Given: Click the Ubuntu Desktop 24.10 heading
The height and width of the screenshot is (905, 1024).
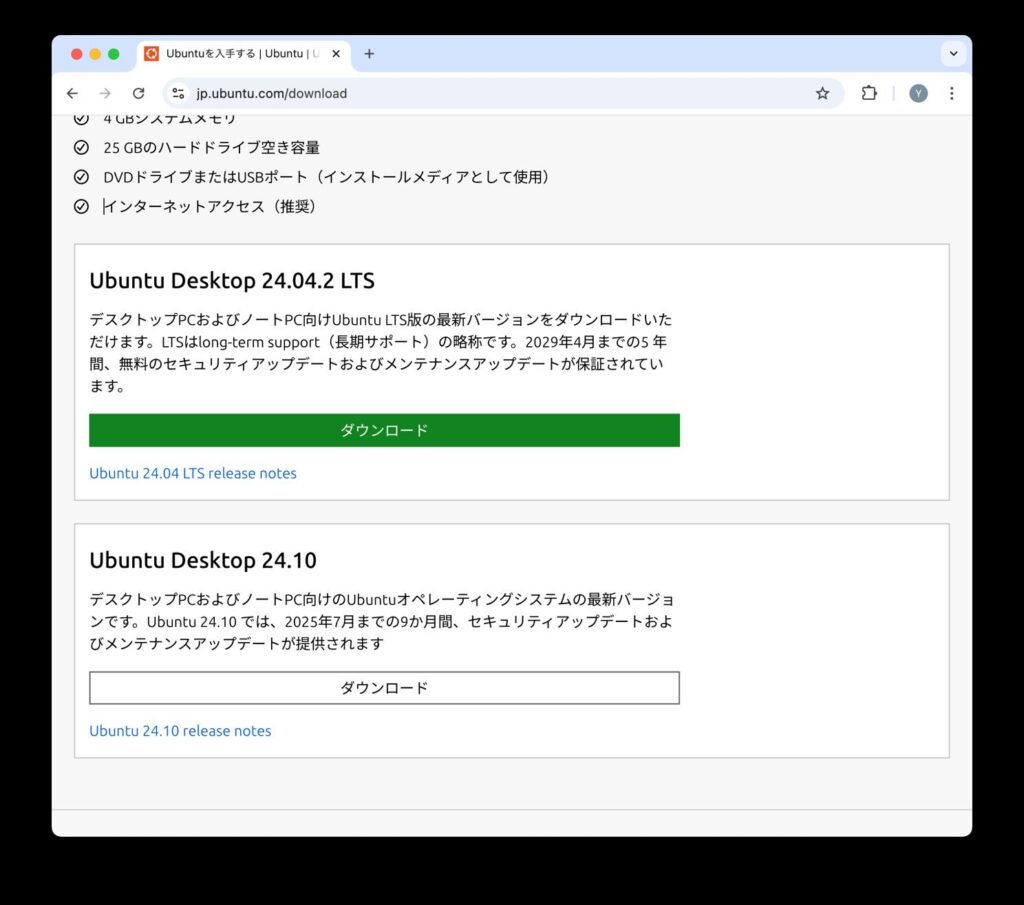Looking at the screenshot, I should 203,560.
